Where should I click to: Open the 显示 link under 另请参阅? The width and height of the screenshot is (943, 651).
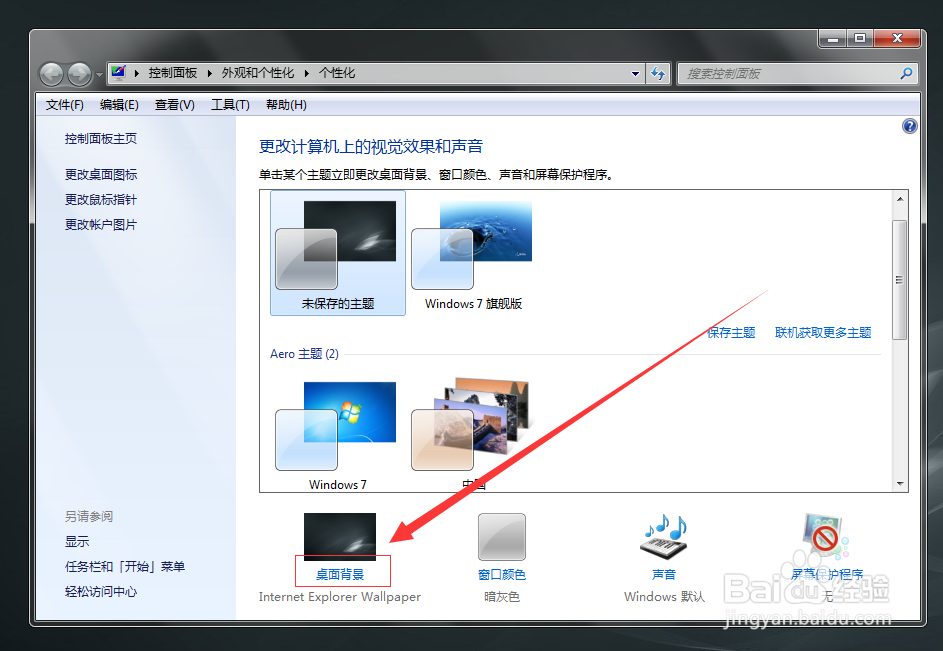76,541
